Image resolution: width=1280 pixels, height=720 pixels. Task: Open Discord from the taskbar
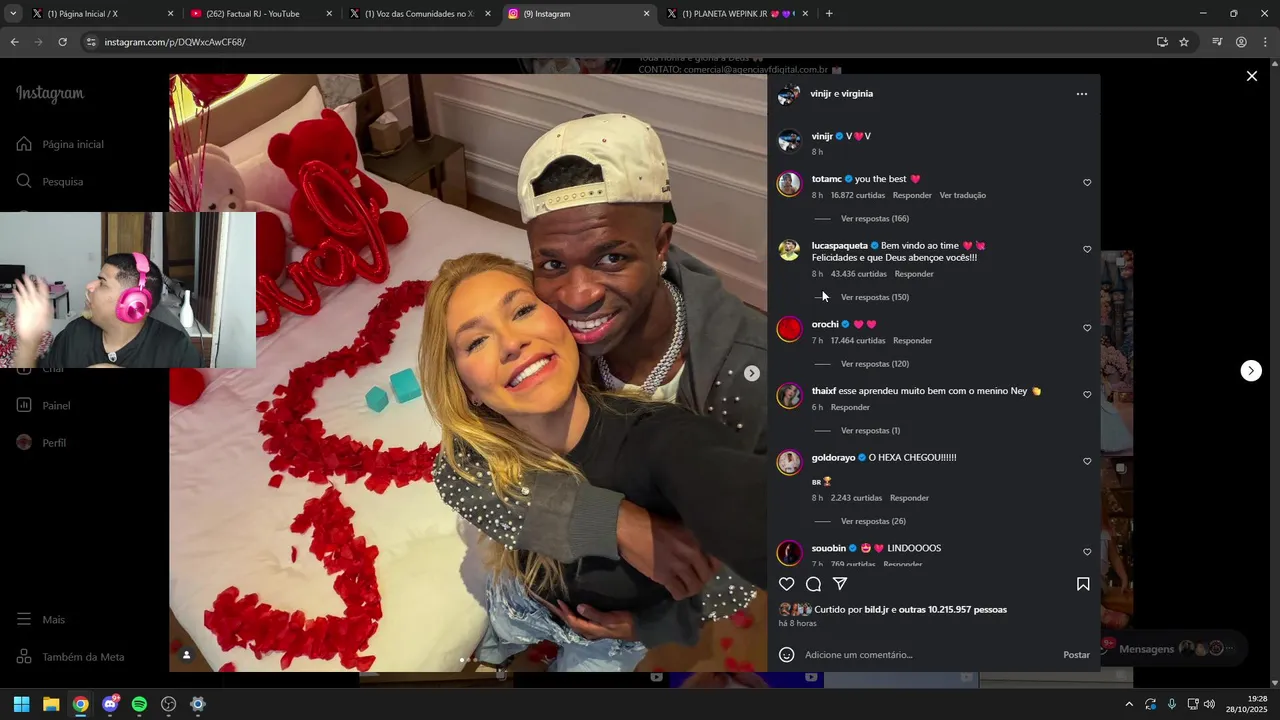coord(110,704)
